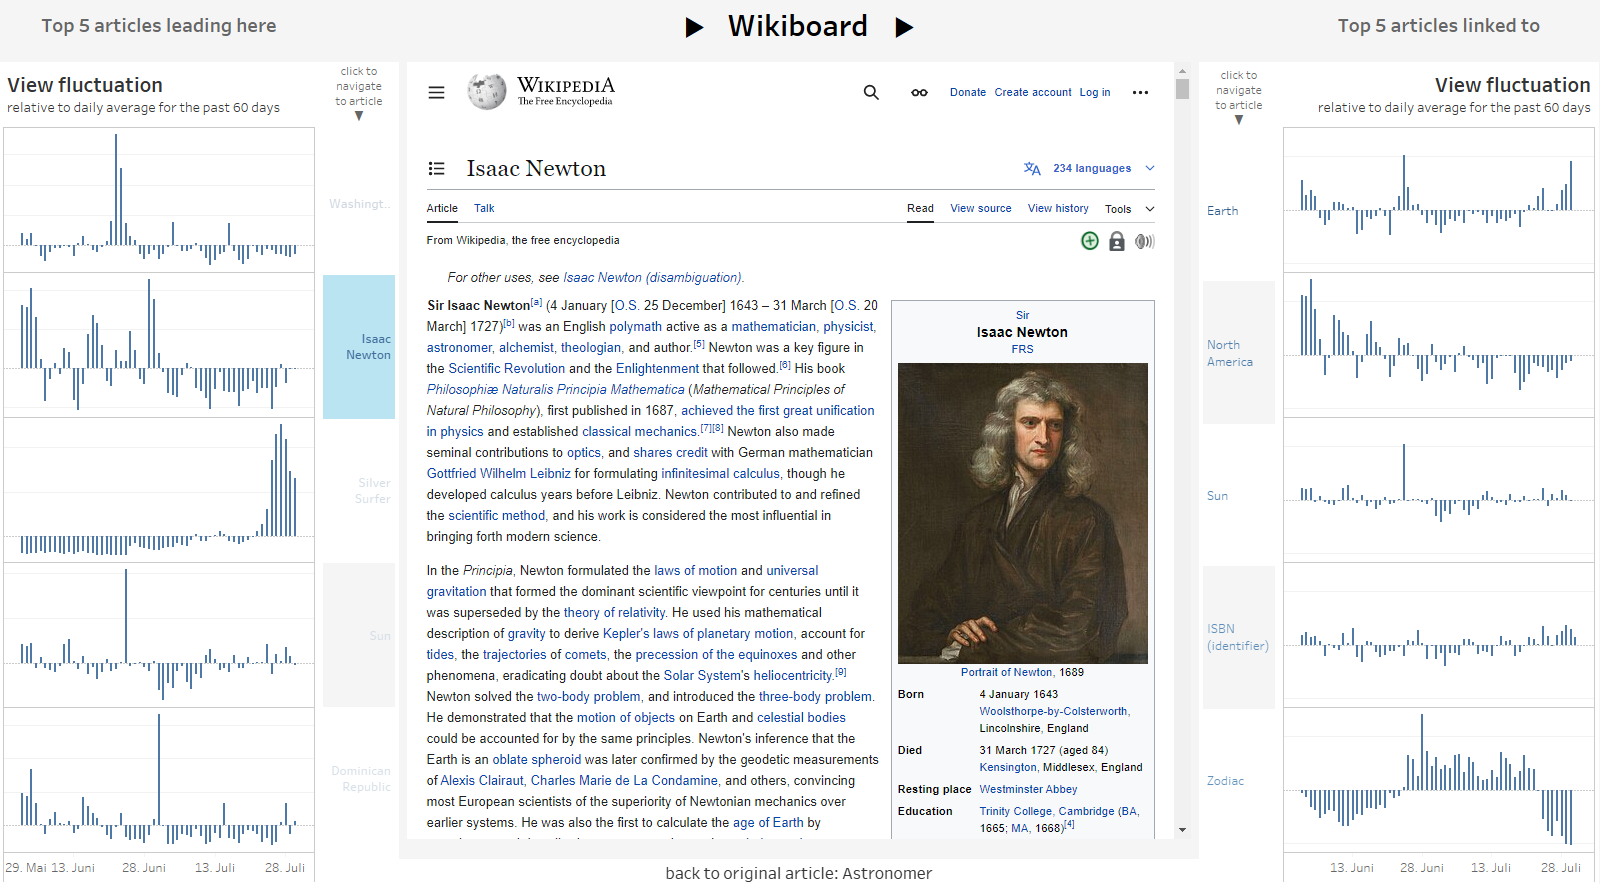1600x884 pixels.
Task: Click back to original article: Astronomer
Action: click(798, 873)
